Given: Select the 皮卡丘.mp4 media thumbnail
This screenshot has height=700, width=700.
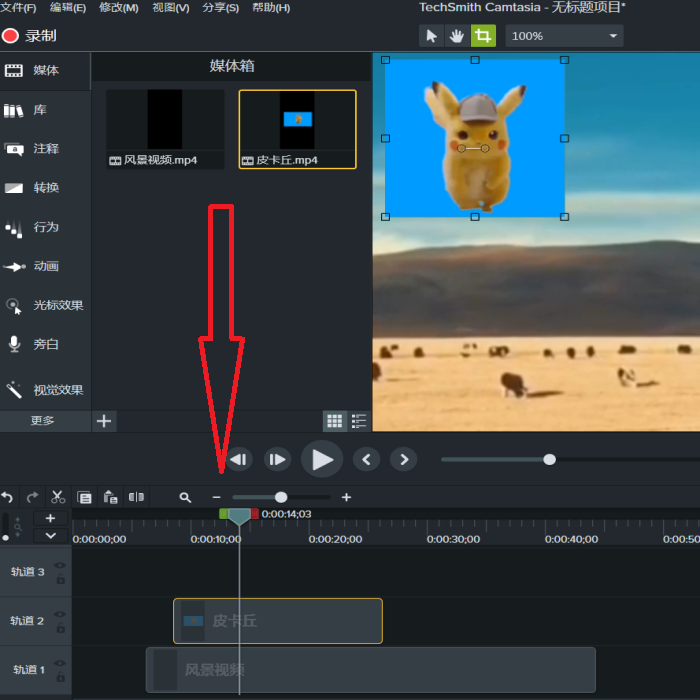Looking at the screenshot, I should pos(297,129).
